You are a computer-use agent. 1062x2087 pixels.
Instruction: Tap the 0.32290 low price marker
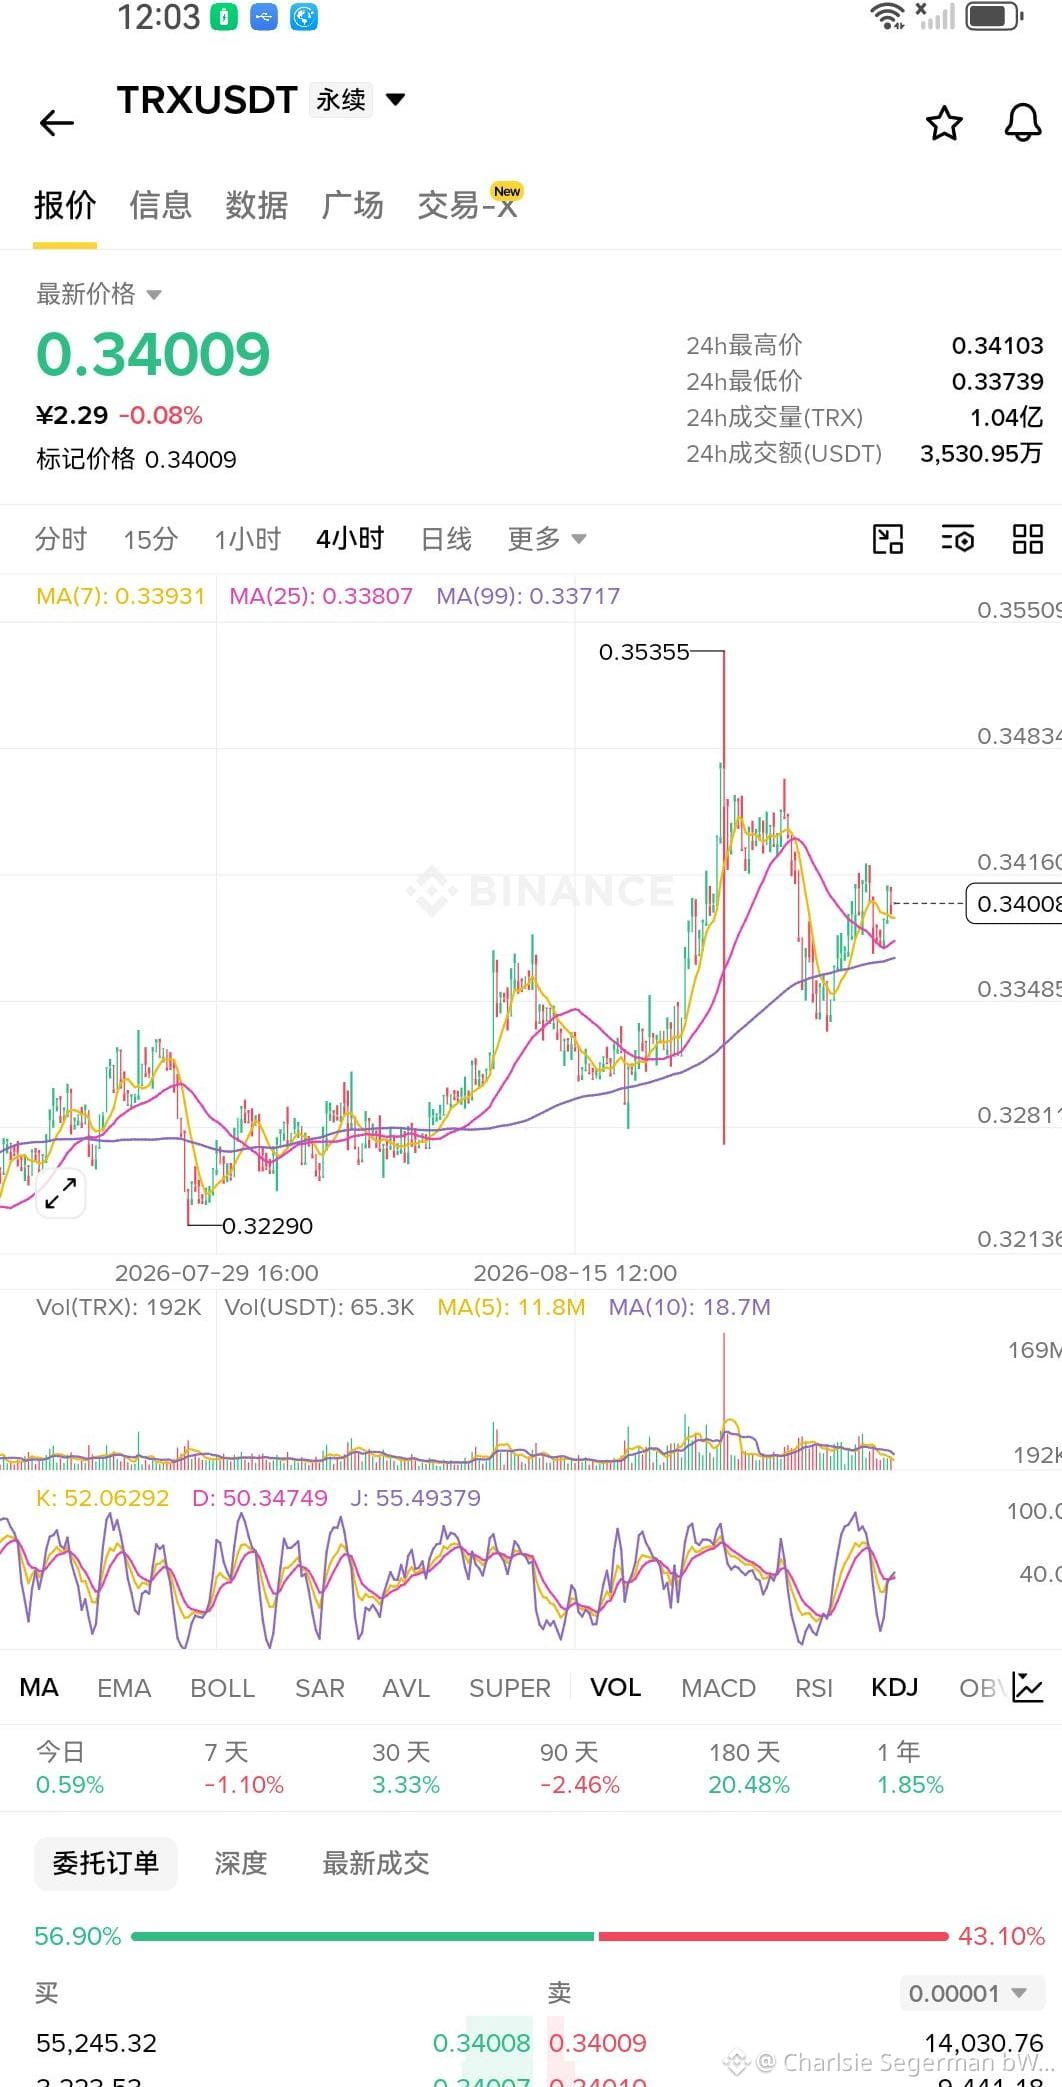267,1225
